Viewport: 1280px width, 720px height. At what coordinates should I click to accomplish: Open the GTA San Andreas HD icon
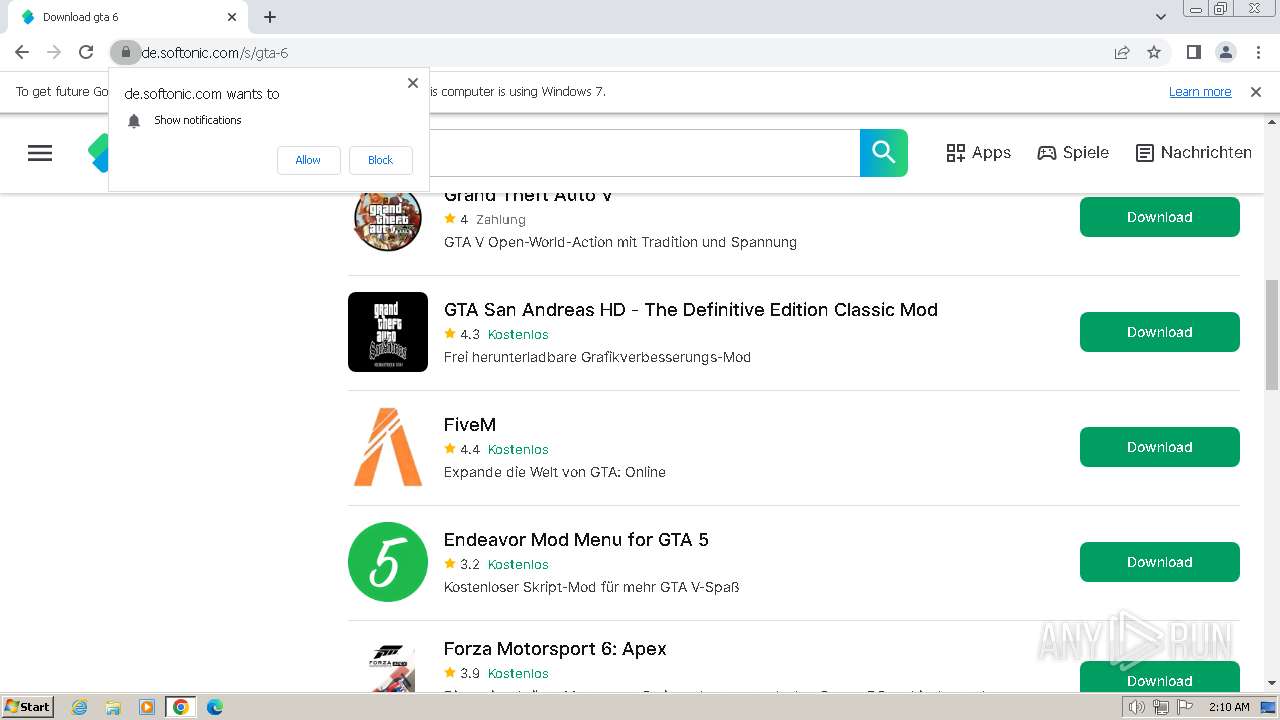click(388, 332)
